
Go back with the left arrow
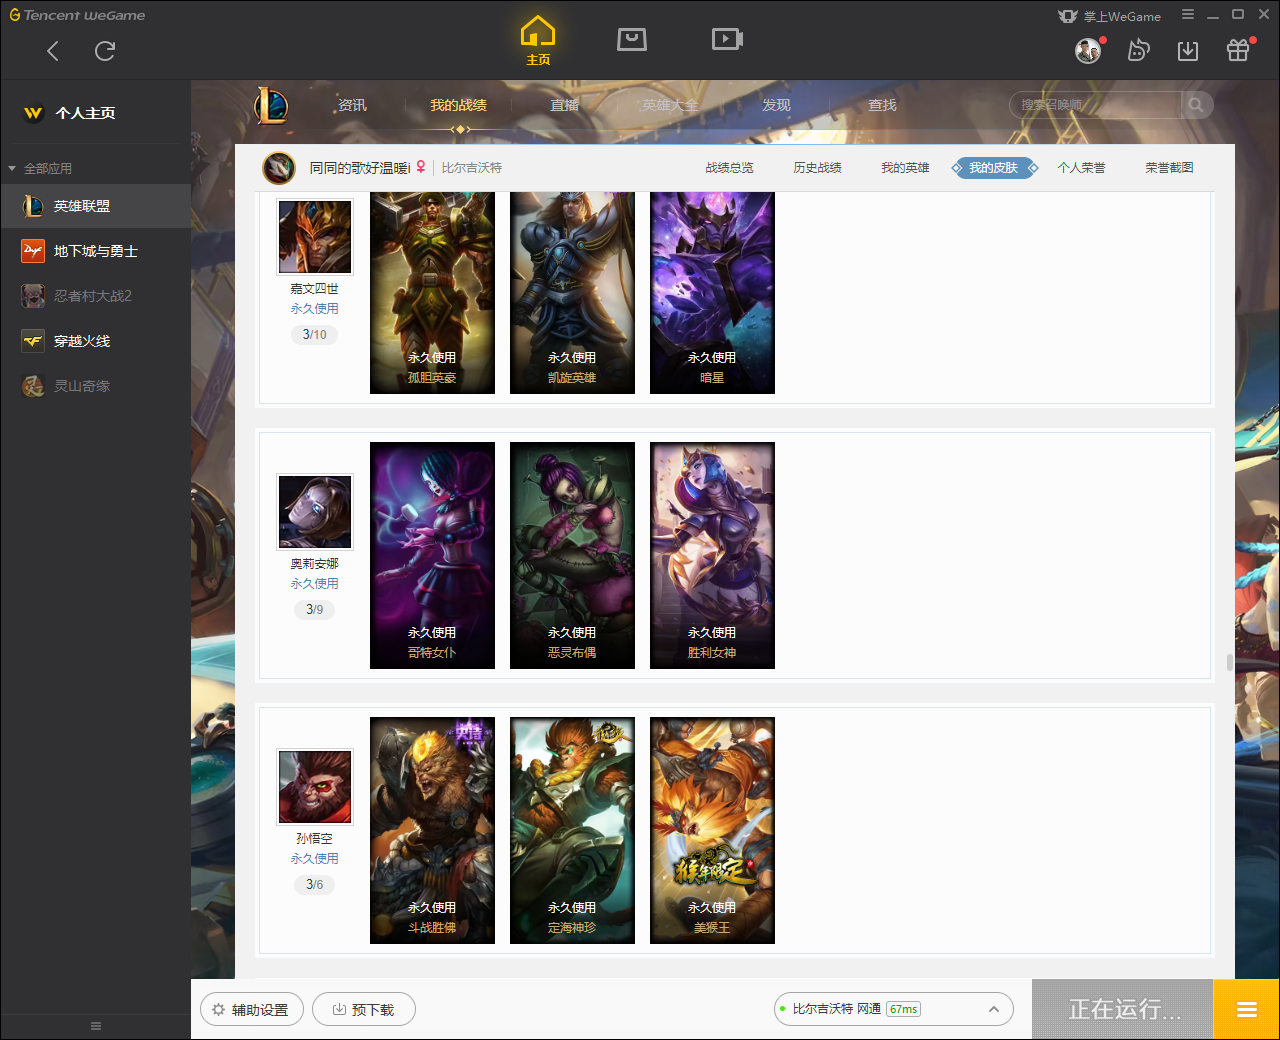(53, 51)
